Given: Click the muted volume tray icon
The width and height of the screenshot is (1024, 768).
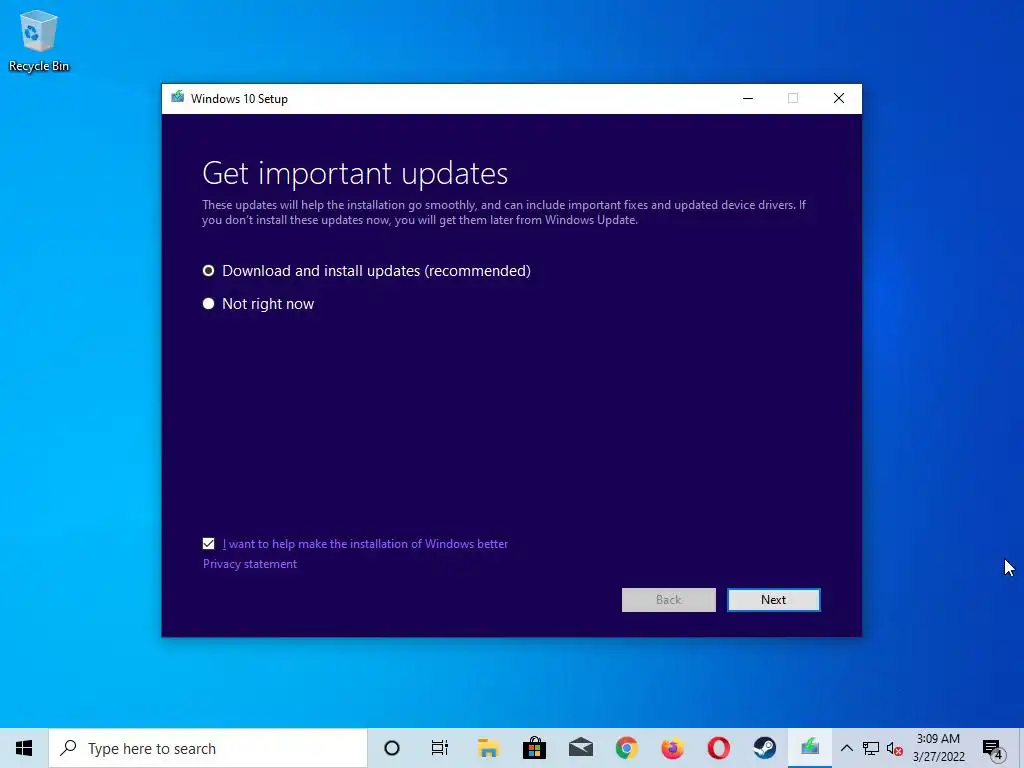Looking at the screenshot, I should coord(895,748).
